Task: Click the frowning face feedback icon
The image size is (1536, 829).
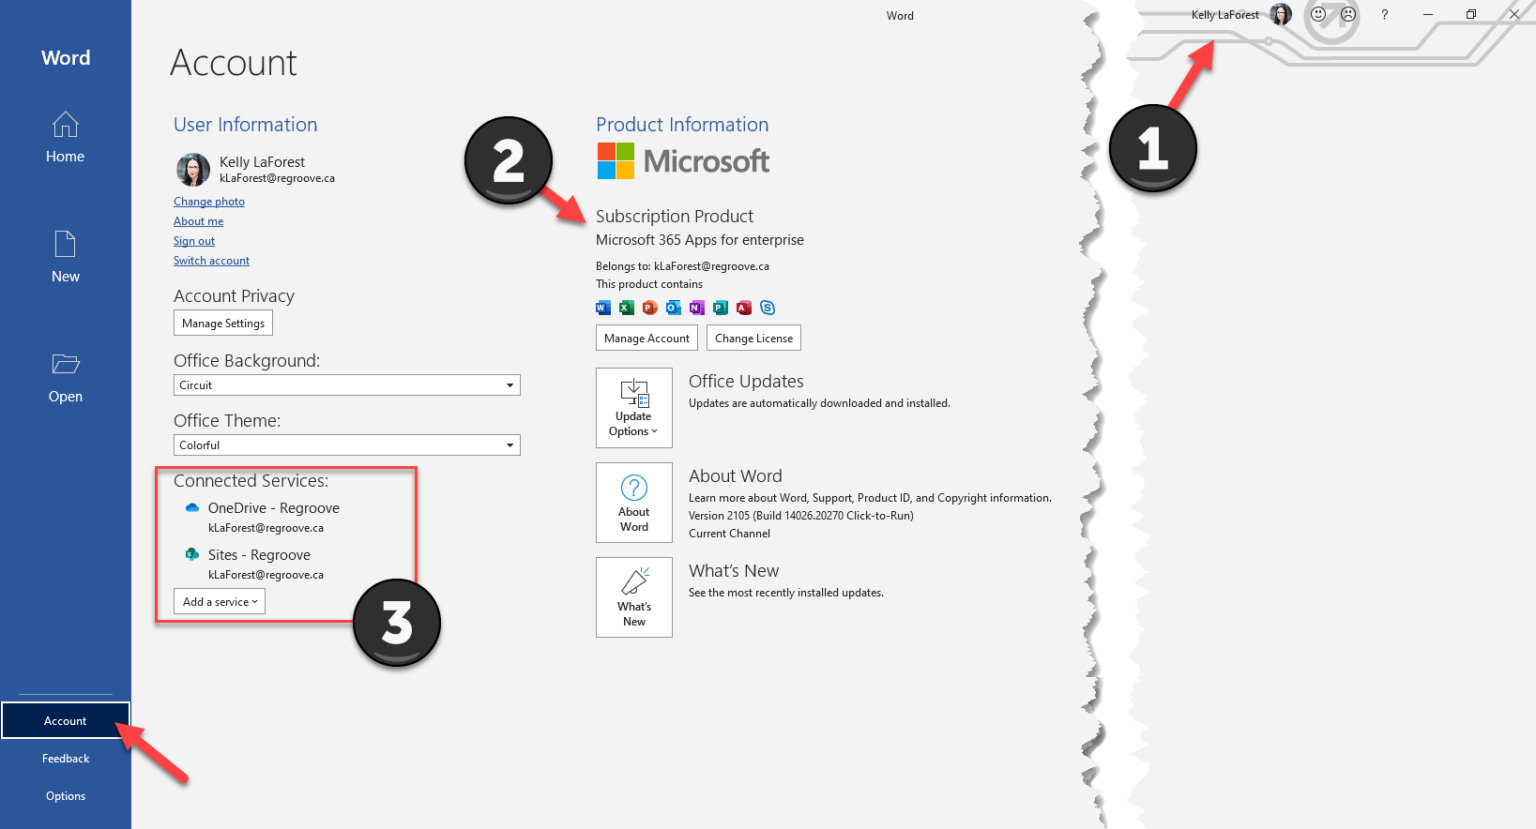Action: (1348, 14)
